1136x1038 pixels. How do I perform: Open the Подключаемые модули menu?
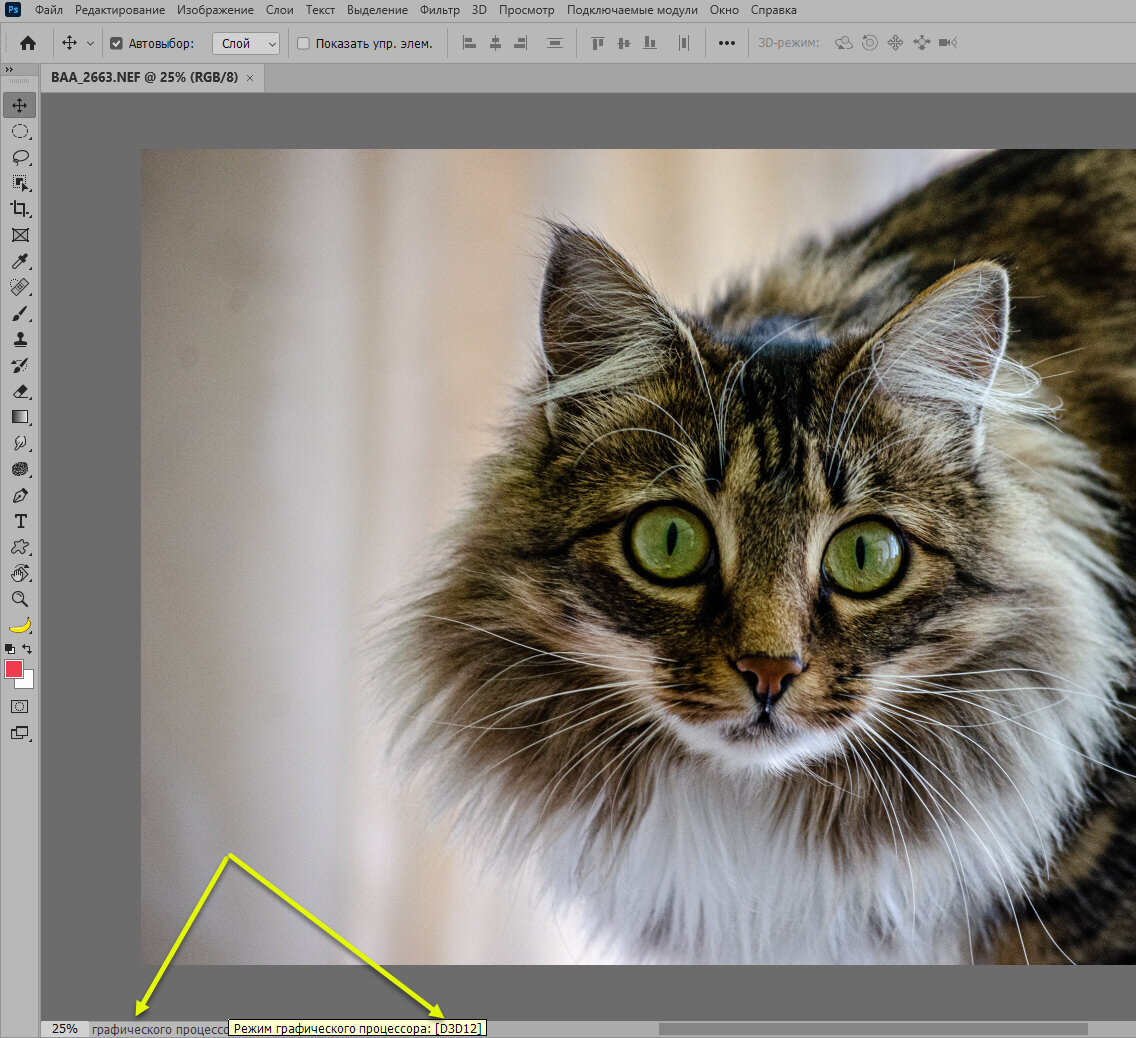pos(632,10)
